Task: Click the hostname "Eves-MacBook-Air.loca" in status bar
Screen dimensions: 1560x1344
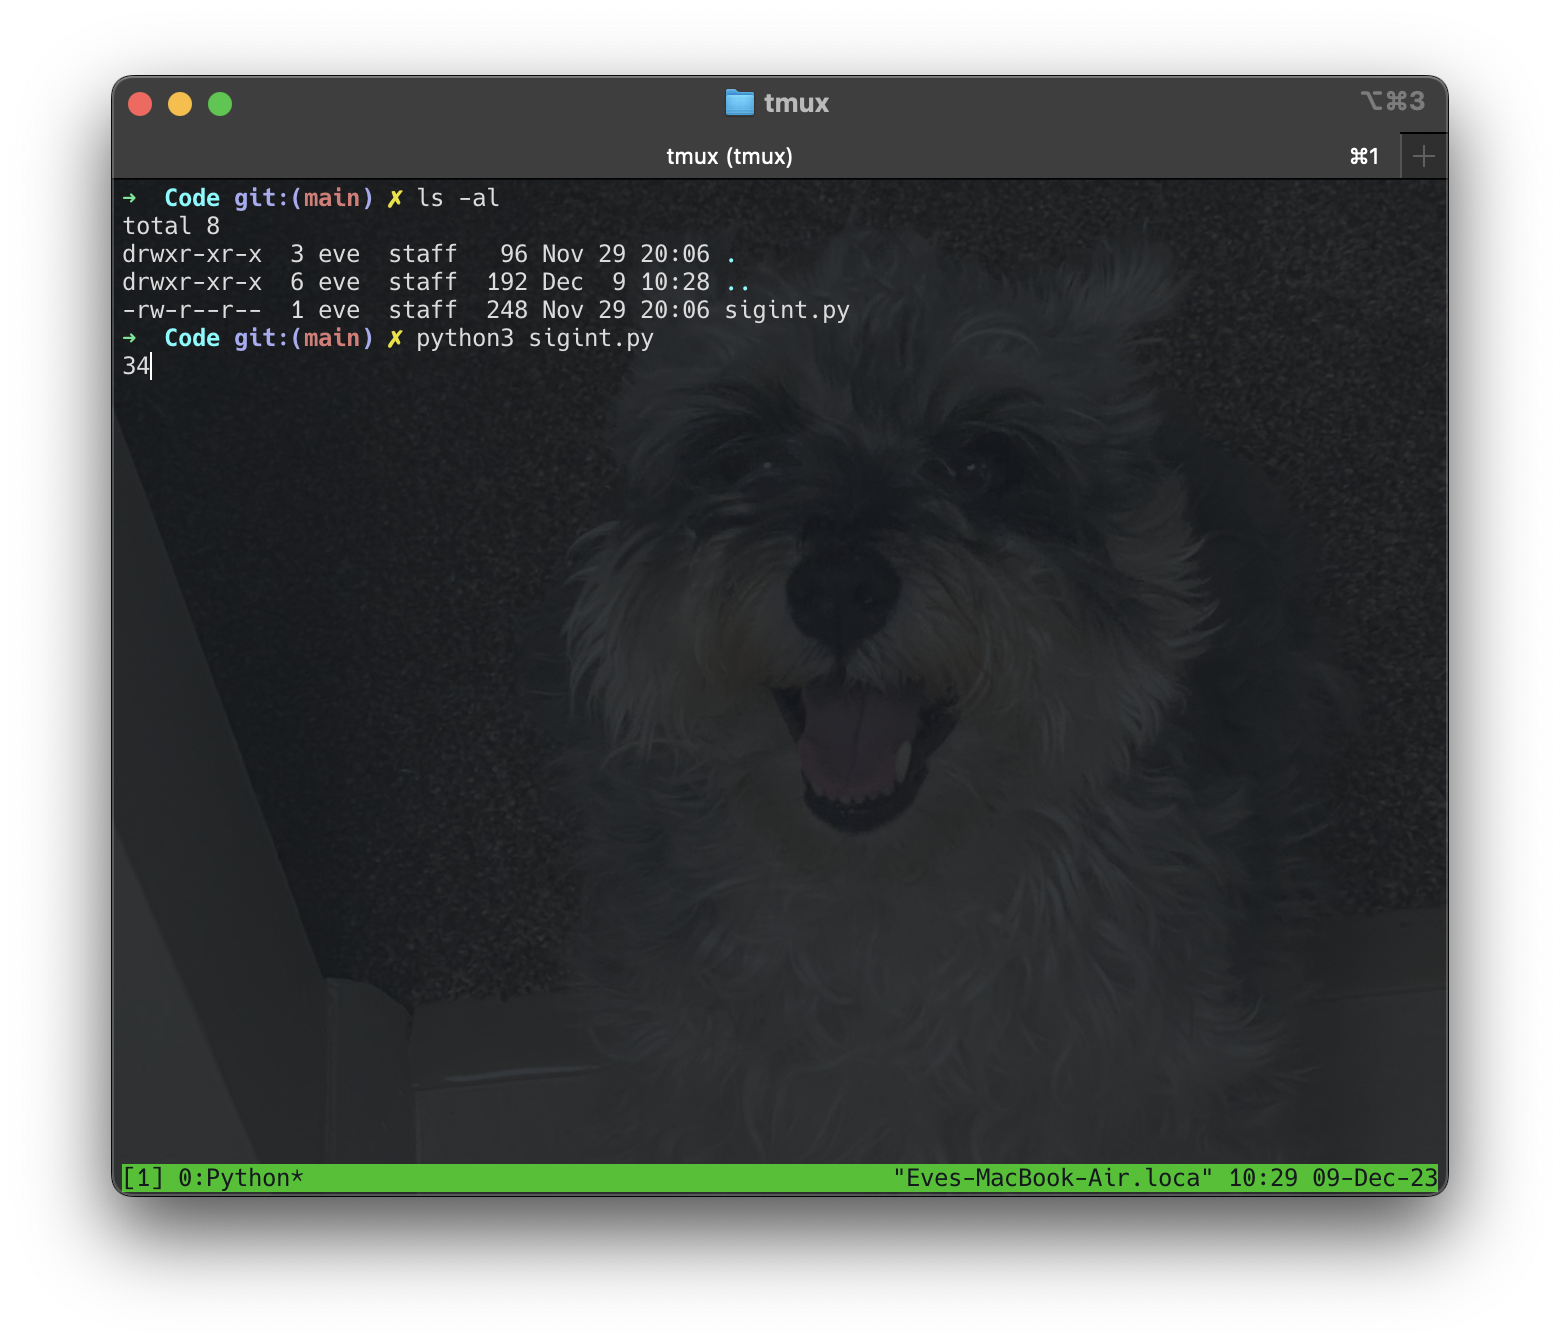Action: click(1052, 1178)
